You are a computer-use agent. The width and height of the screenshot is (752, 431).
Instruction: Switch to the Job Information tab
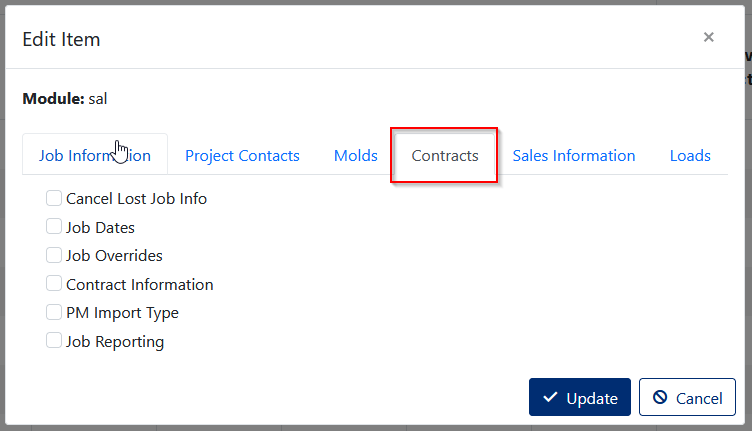(x=95, y=155)
